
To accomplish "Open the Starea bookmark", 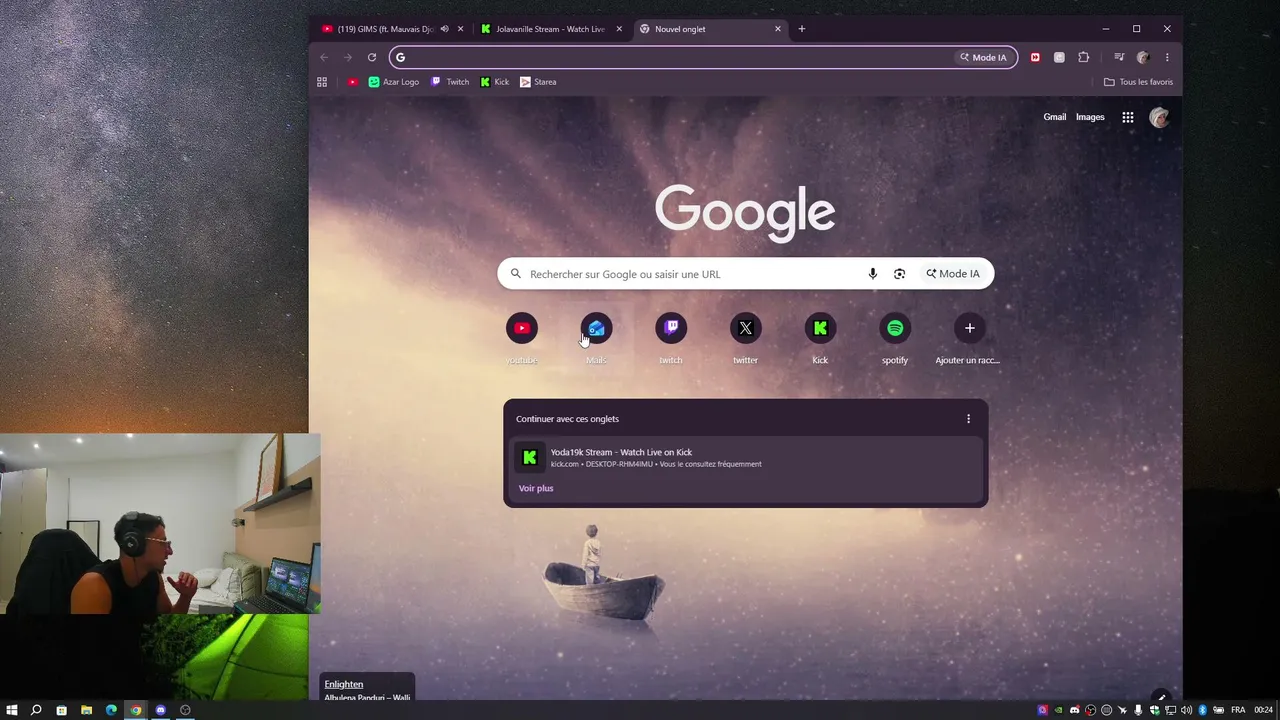I will coord(538,82).
